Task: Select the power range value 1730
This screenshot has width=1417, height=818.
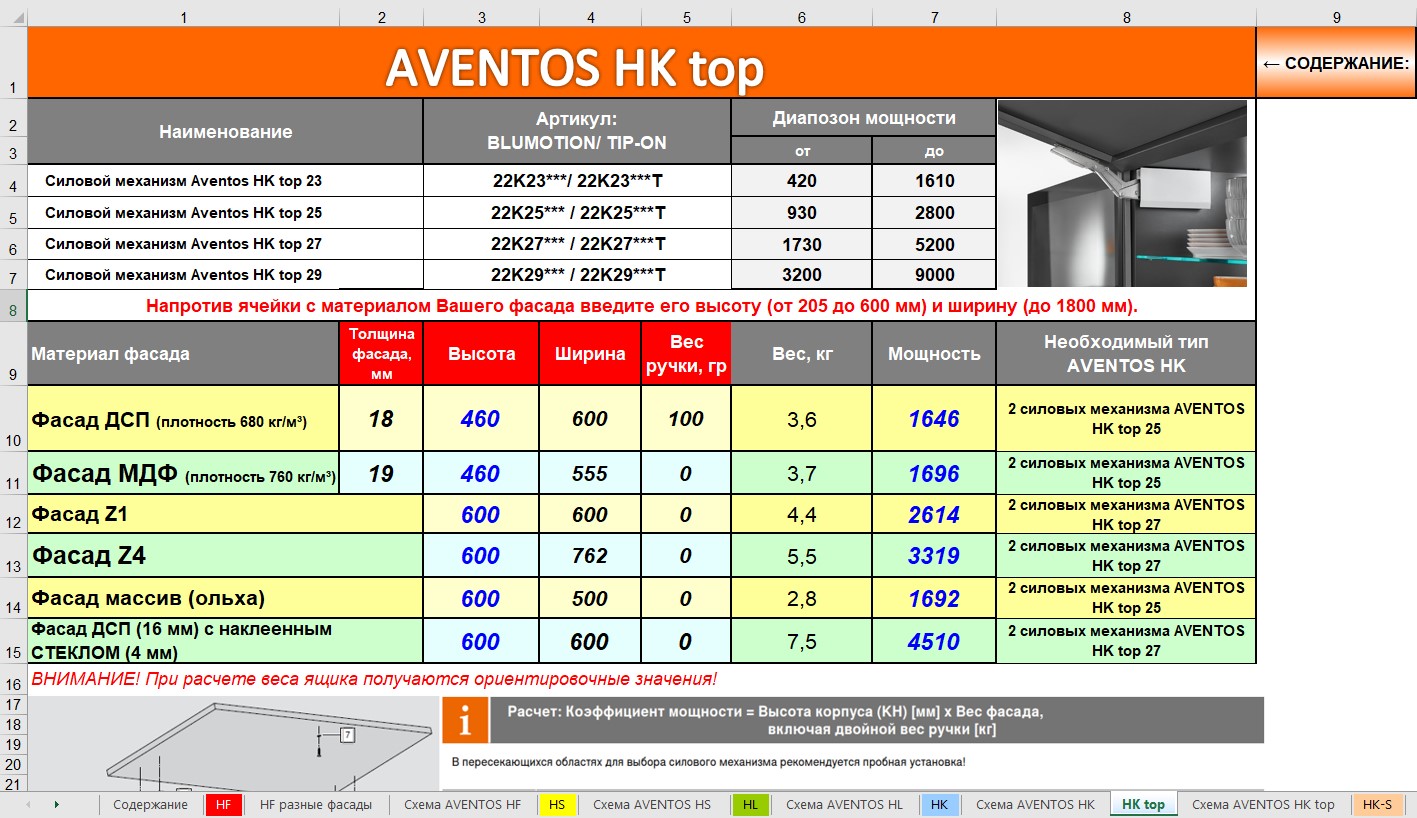Action: (802, 244)
